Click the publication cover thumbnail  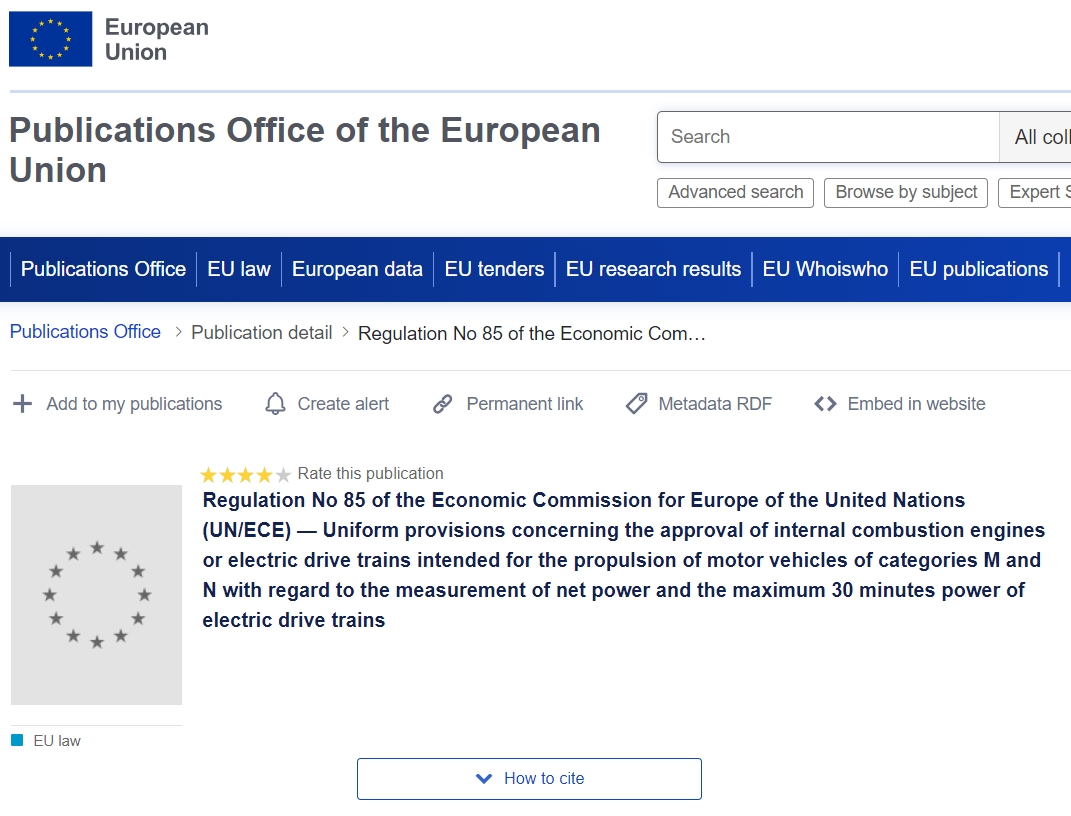coord(96,595)
